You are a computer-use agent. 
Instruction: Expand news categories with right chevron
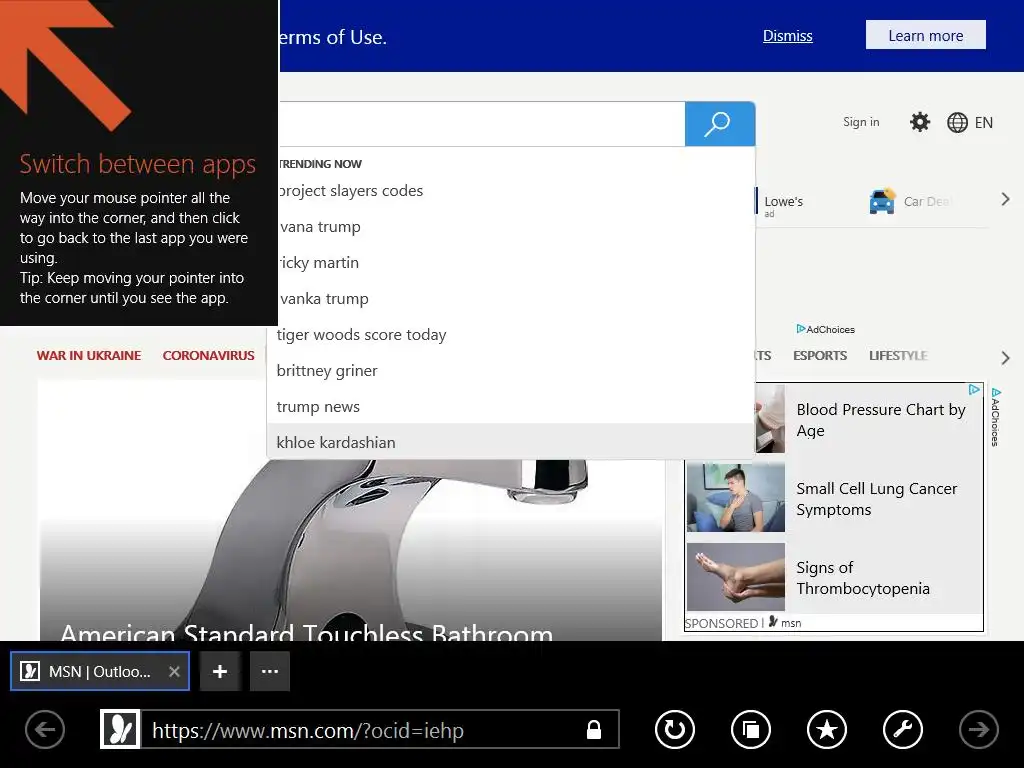point(1006,358)
